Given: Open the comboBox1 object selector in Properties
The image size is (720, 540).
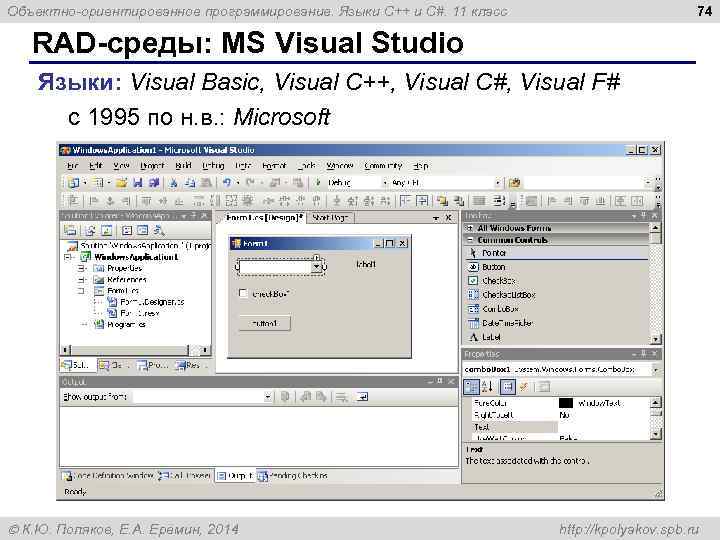Looking at the screenshot, I should click(x=655, y=370).
